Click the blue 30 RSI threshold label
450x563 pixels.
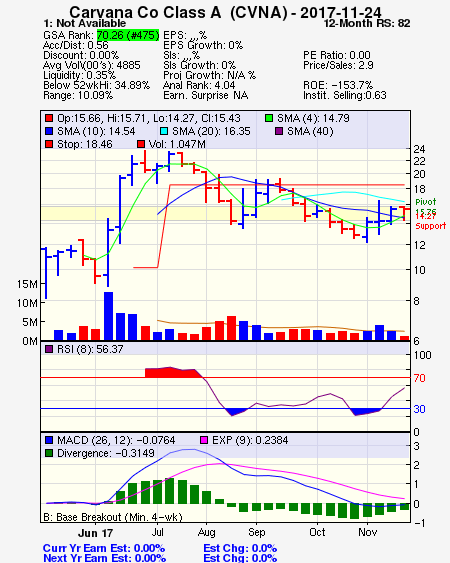tap(419, 409)
